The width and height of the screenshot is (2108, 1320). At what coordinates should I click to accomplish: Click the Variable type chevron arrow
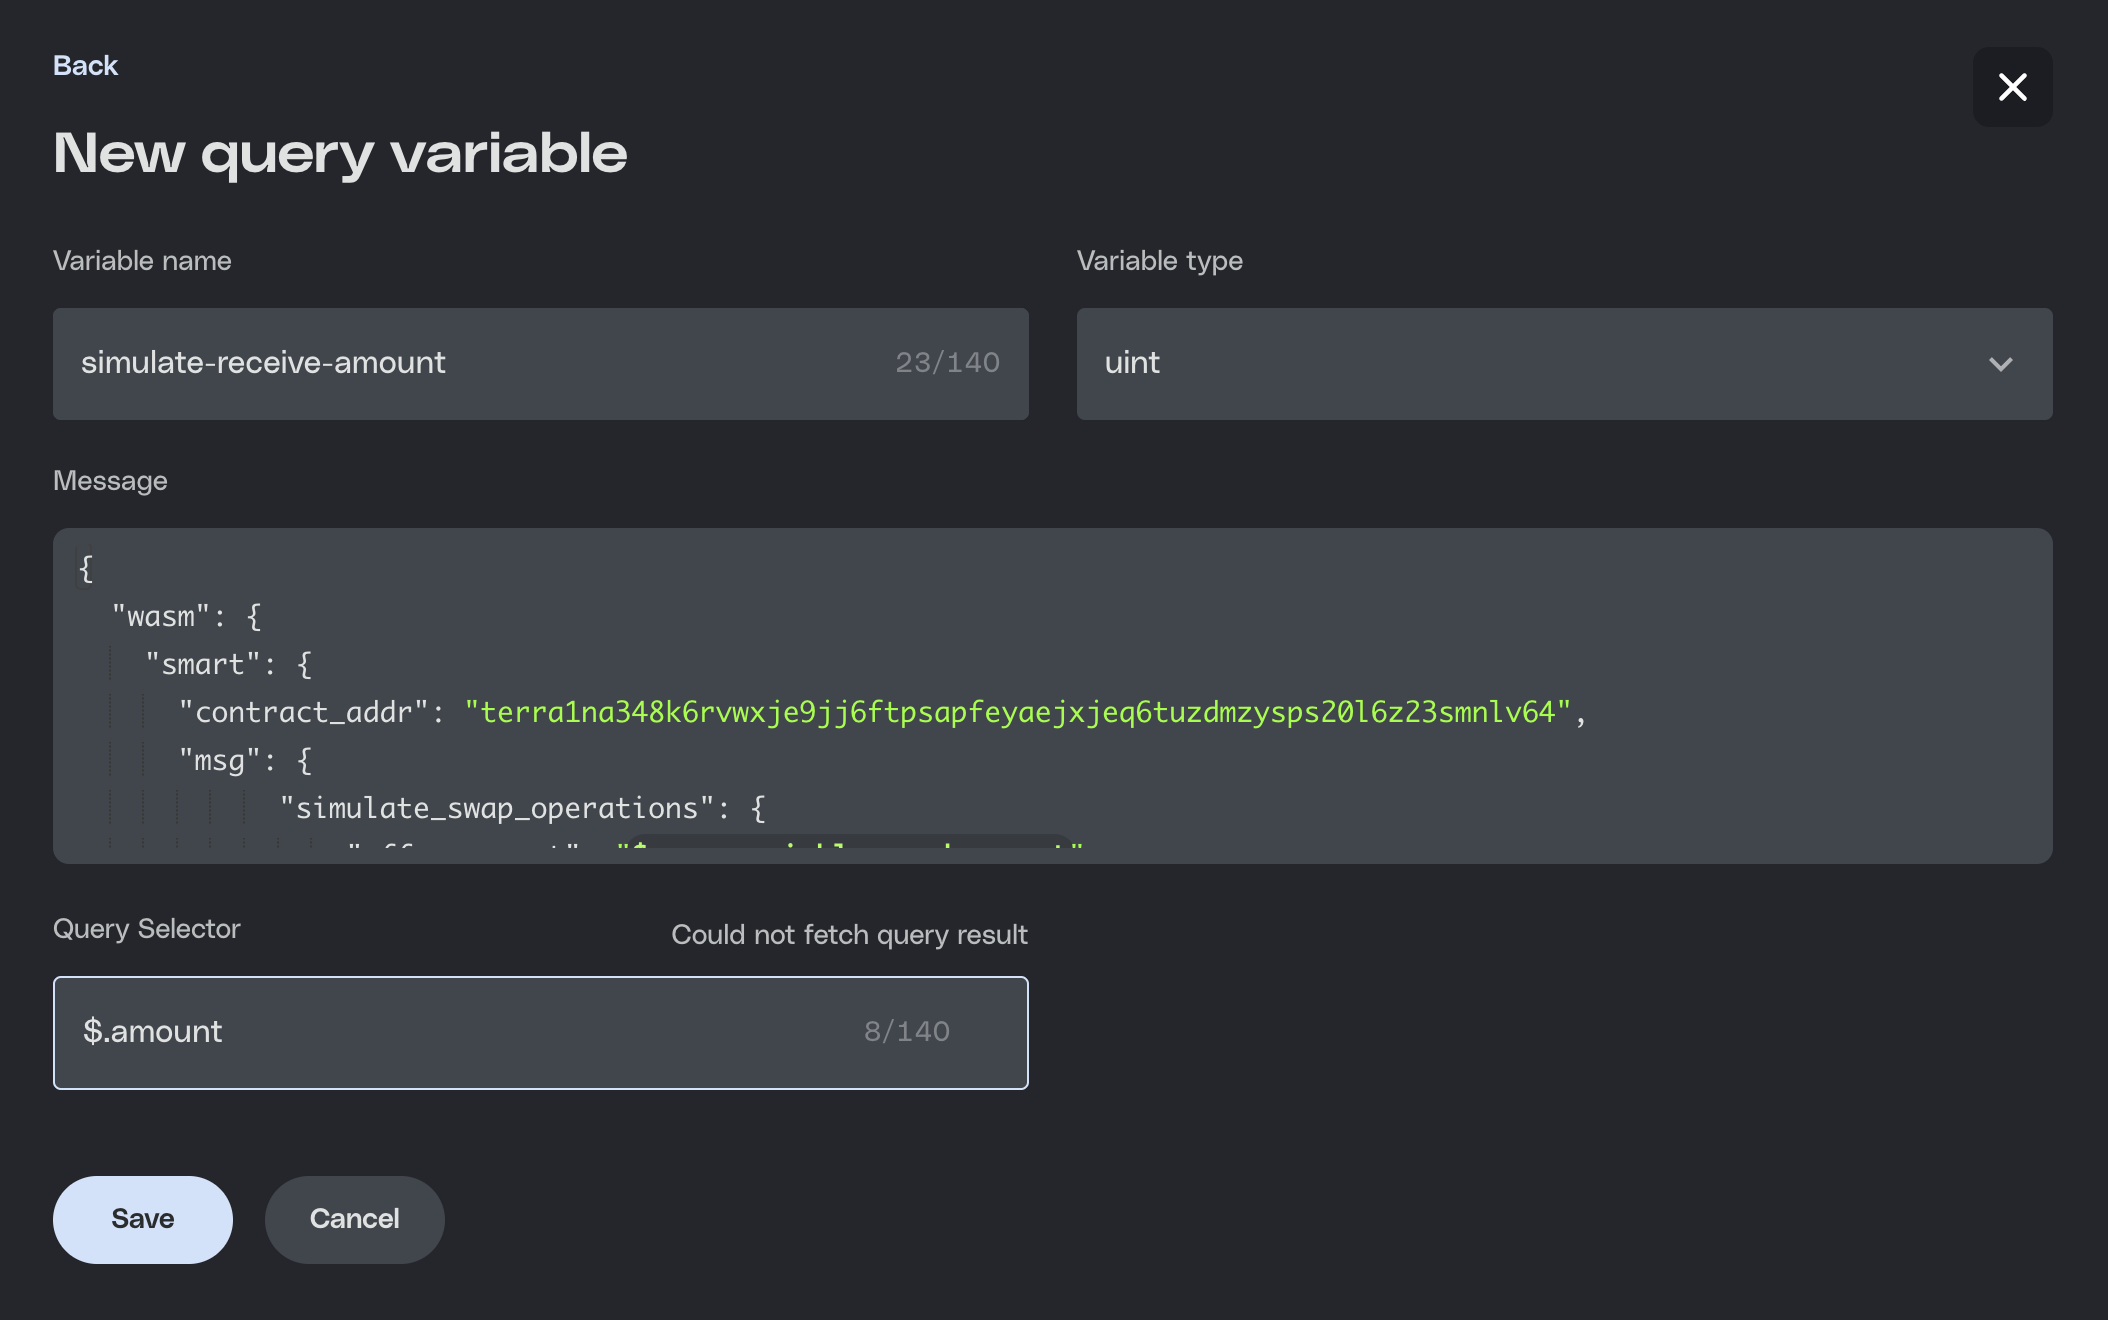2000,364
